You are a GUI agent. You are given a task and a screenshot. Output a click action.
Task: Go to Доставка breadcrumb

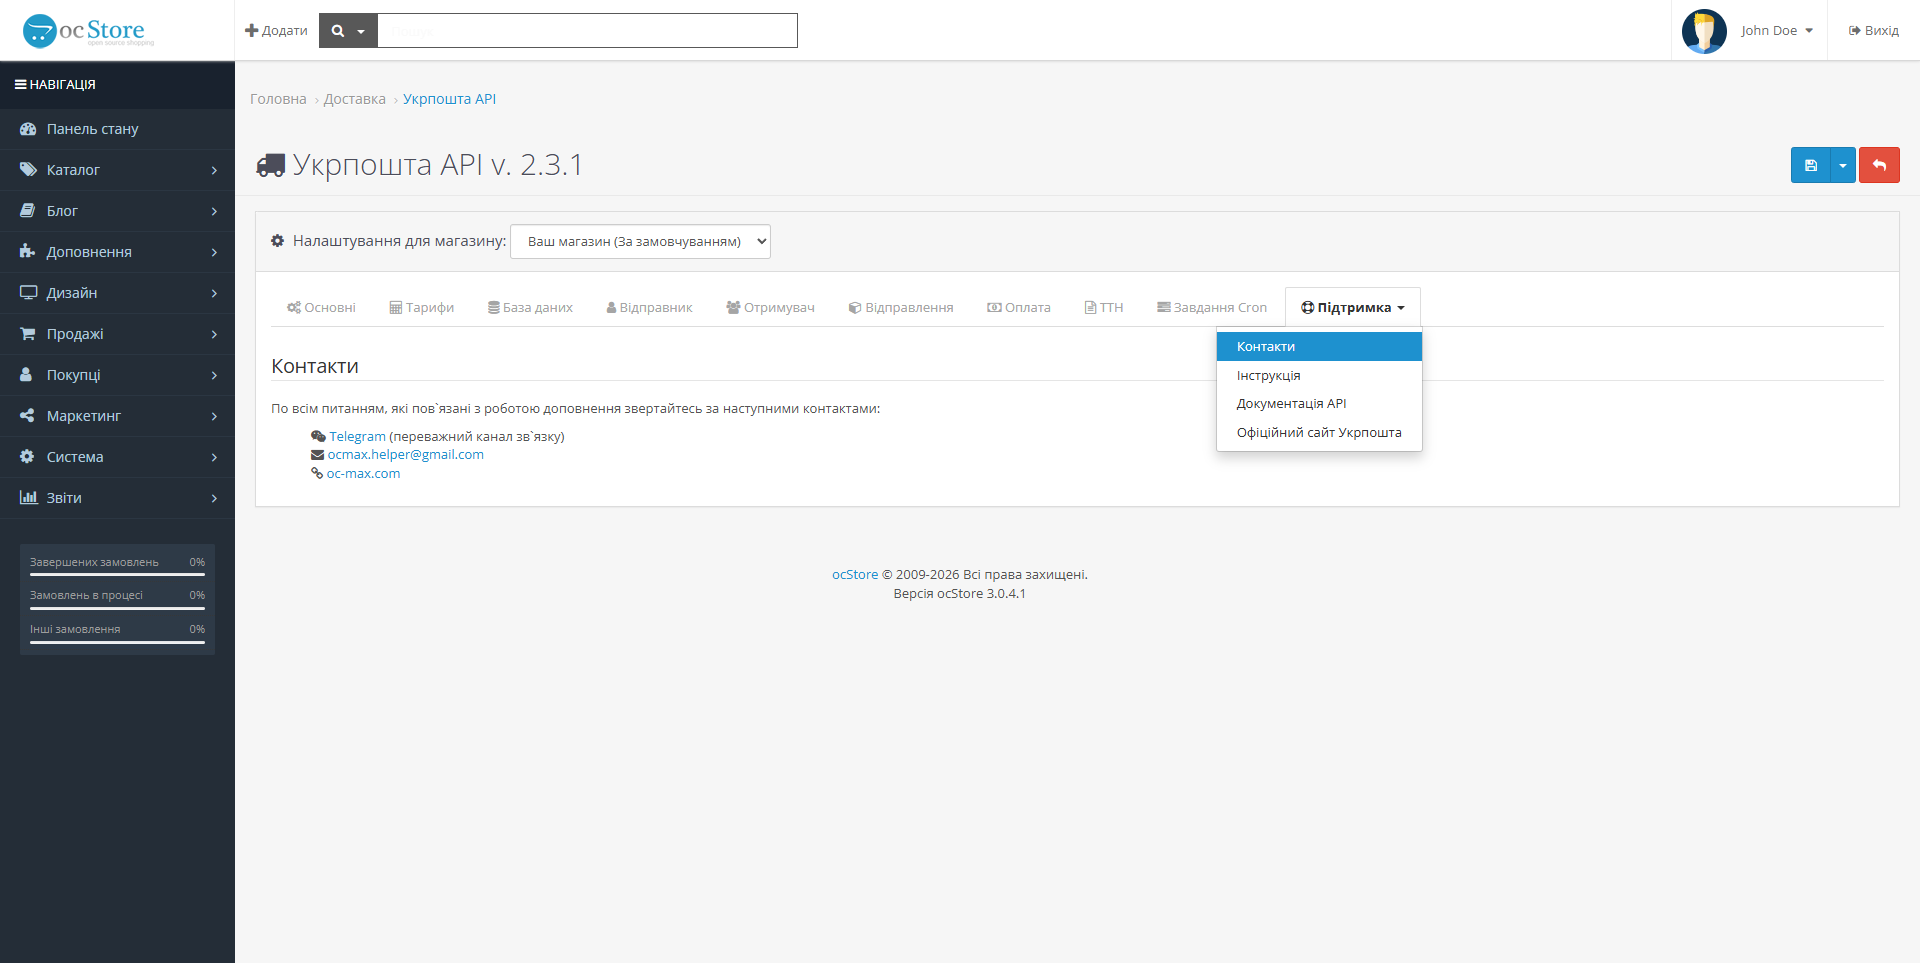355,99
